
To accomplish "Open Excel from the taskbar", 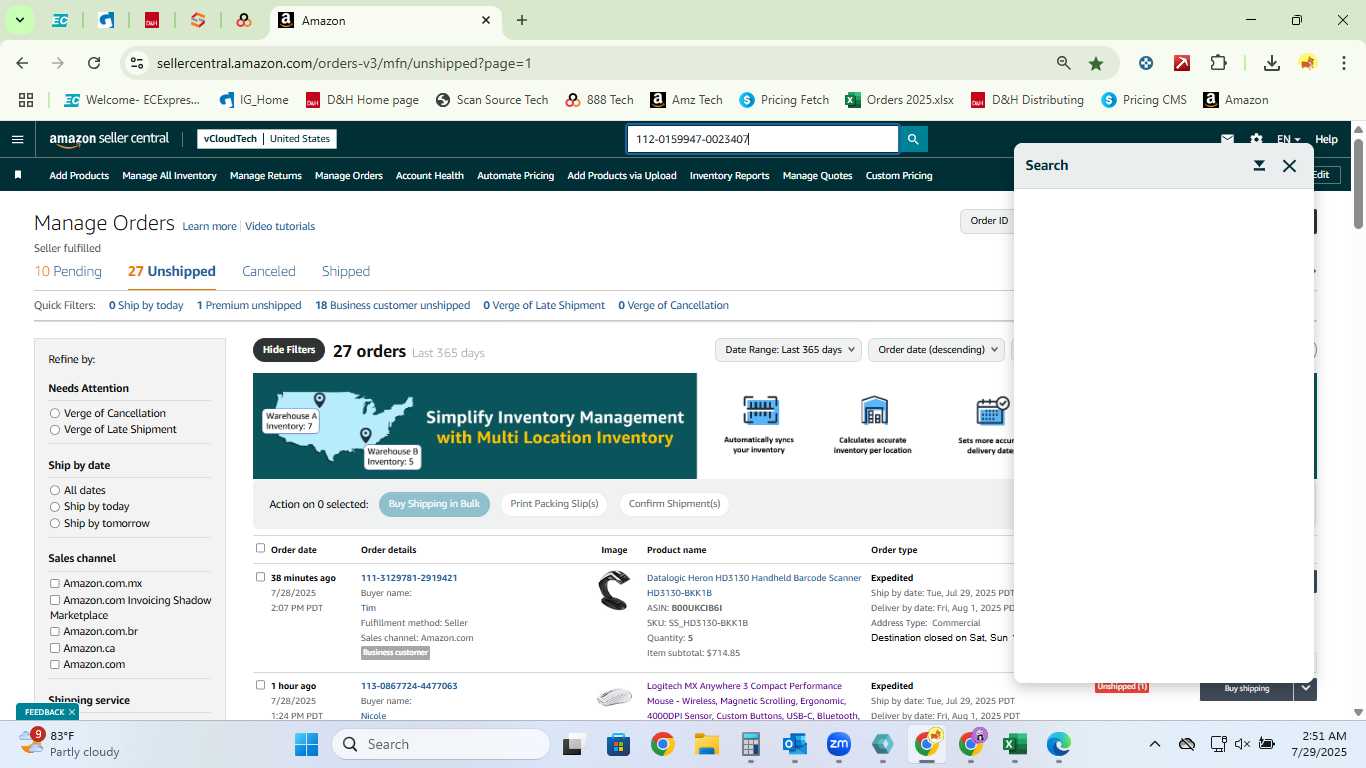I will (1015, 744).
